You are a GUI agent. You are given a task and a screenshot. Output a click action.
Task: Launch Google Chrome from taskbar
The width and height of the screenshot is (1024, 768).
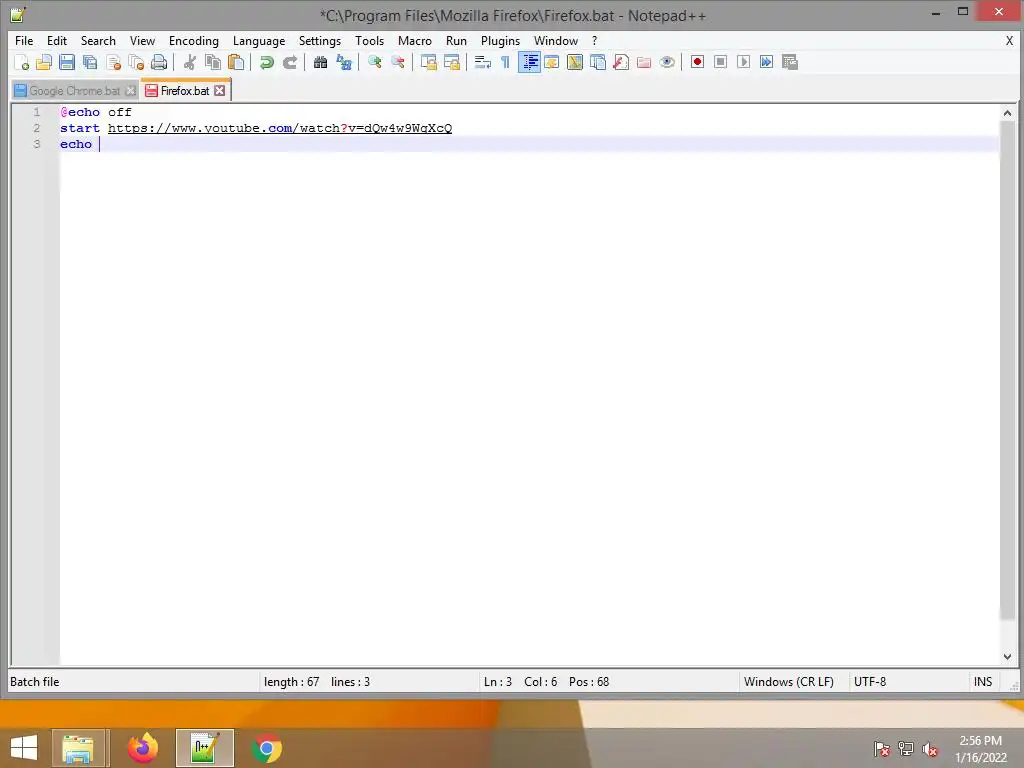click(x=266, y=748)
